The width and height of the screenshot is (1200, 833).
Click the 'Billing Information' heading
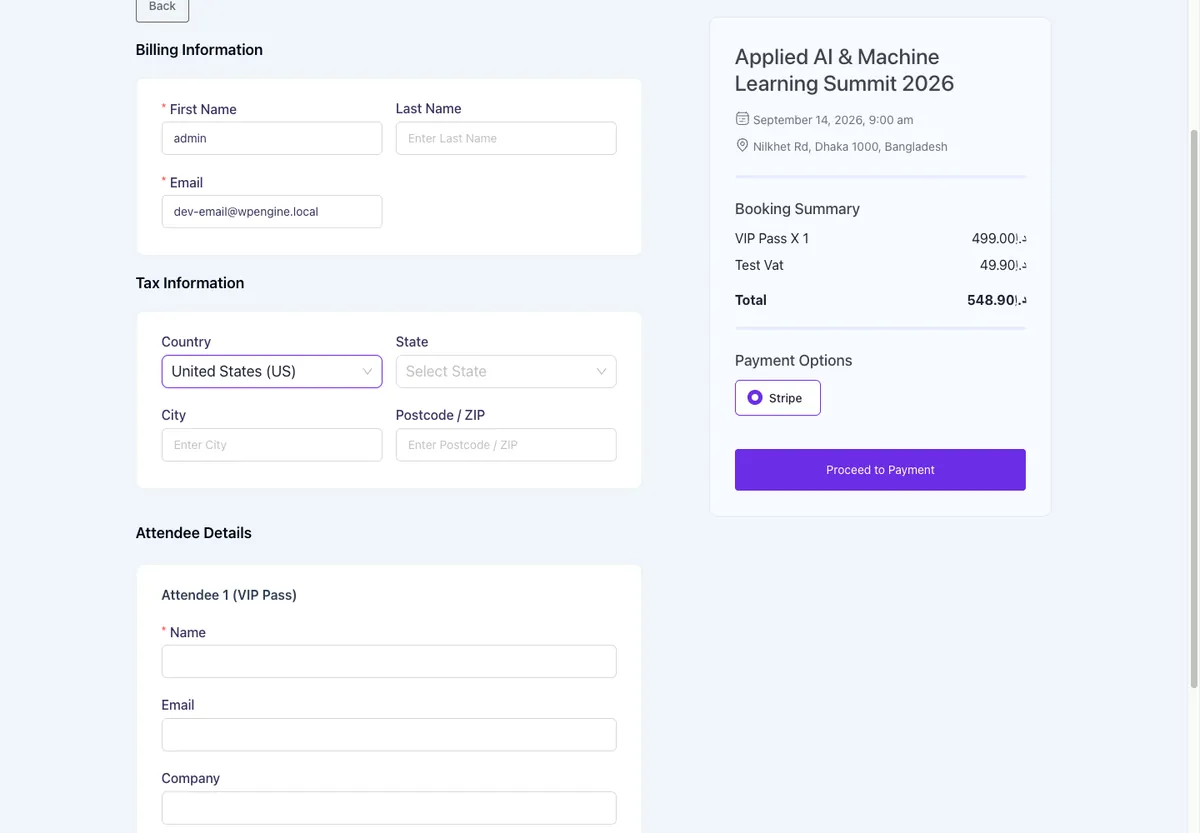point(199,50)
